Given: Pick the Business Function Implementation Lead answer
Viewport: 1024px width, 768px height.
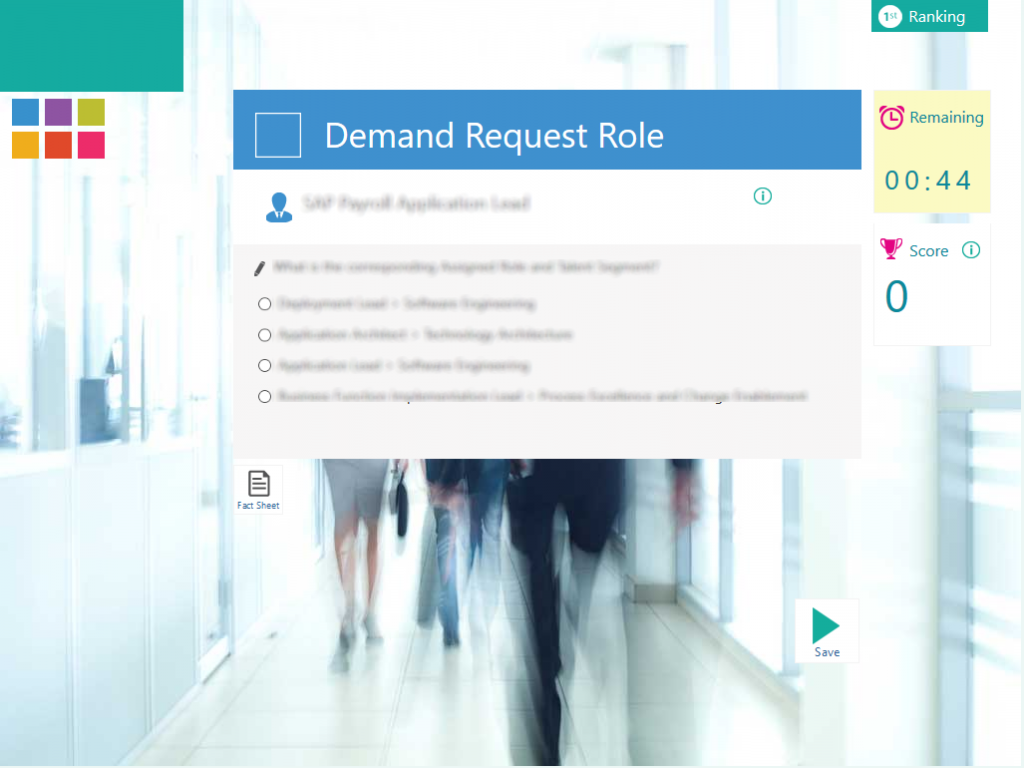Looking at the screenshot, I should click(264, 396).
